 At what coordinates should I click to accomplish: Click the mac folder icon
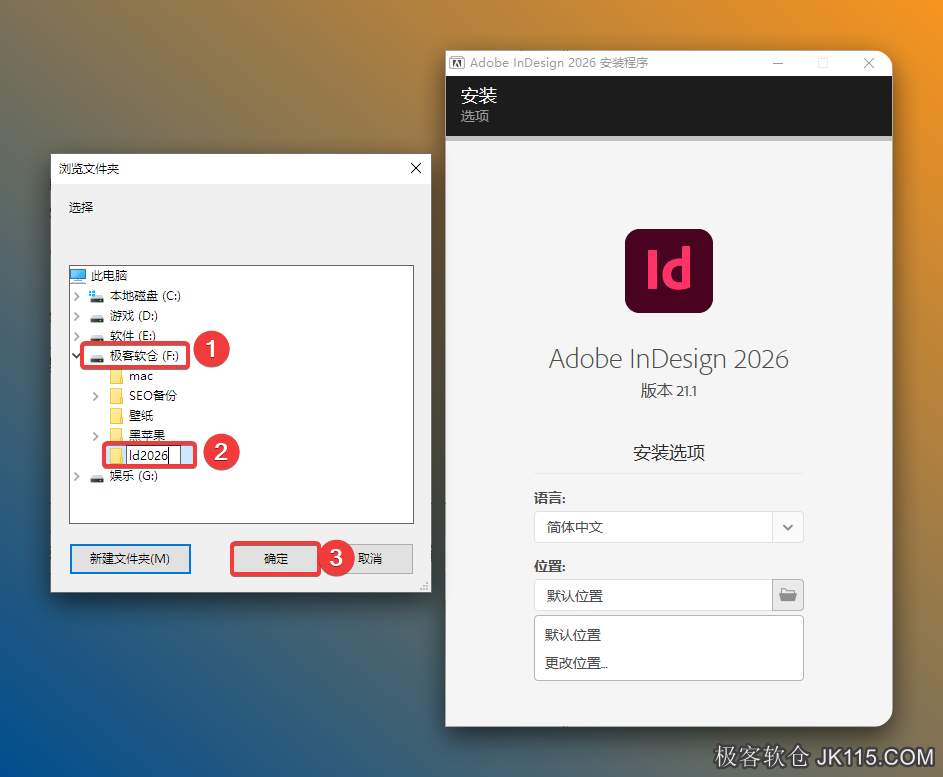click(117, 376)
